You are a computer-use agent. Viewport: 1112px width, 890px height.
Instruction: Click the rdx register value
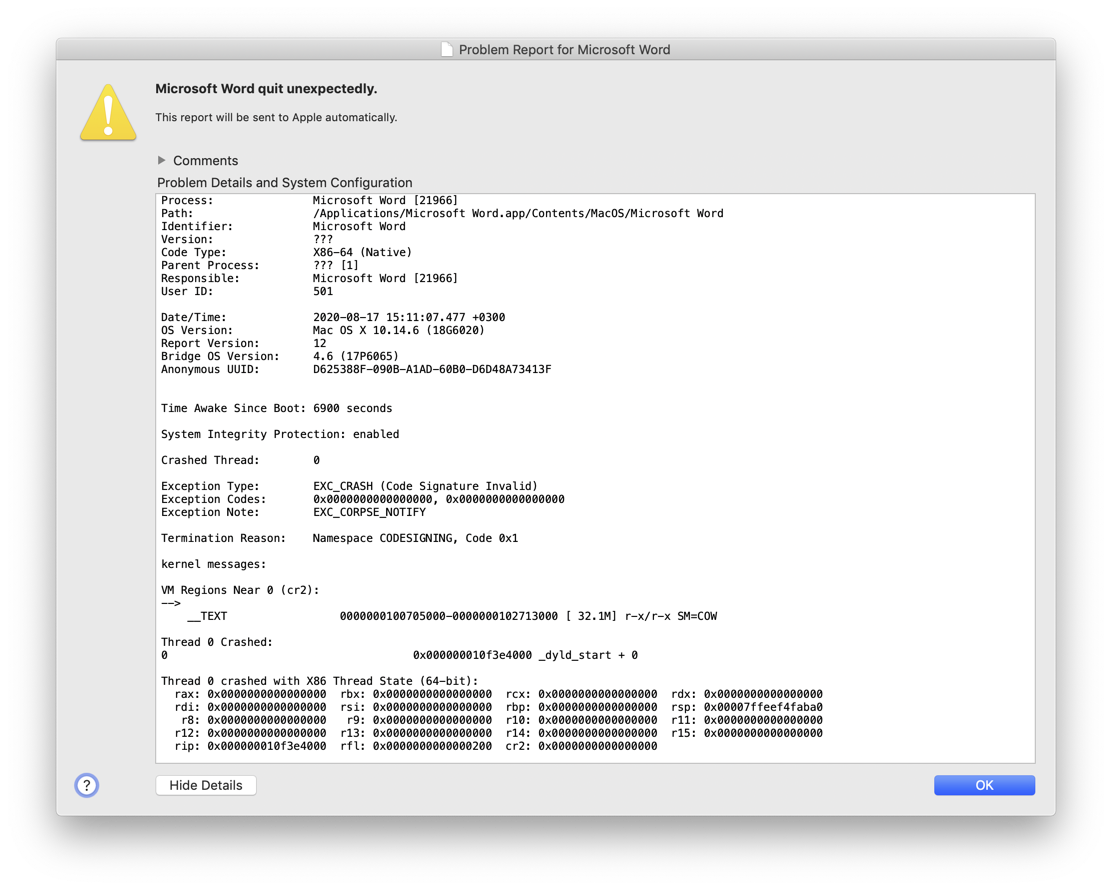763,694
